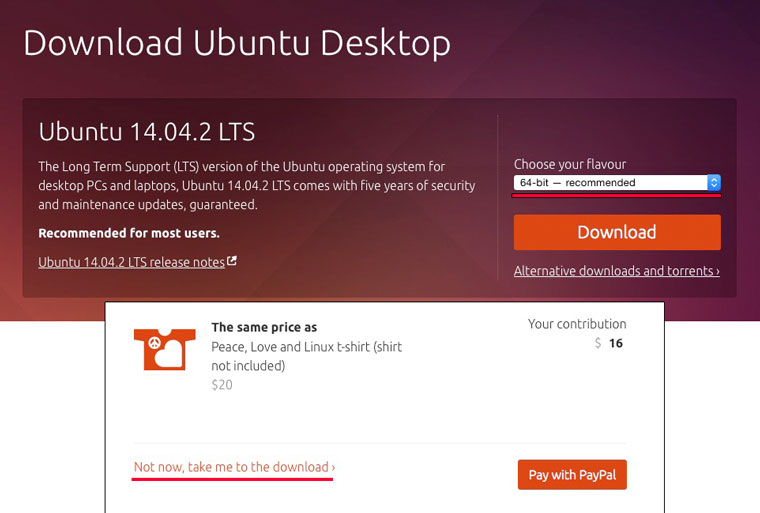Click the external link icon beside release notes
The width and height of the screenshot is (760, 513).
click(x=232, y=261)
